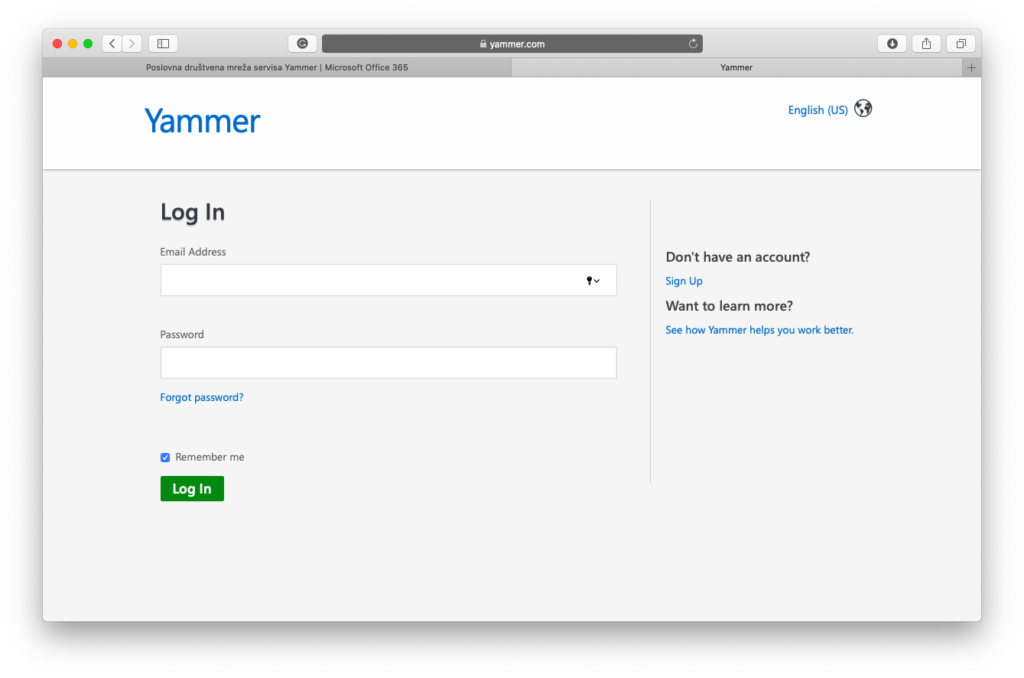
Task: Click the extension icon left of address bar
Action: pyautogui.click(x=302, y=44)
